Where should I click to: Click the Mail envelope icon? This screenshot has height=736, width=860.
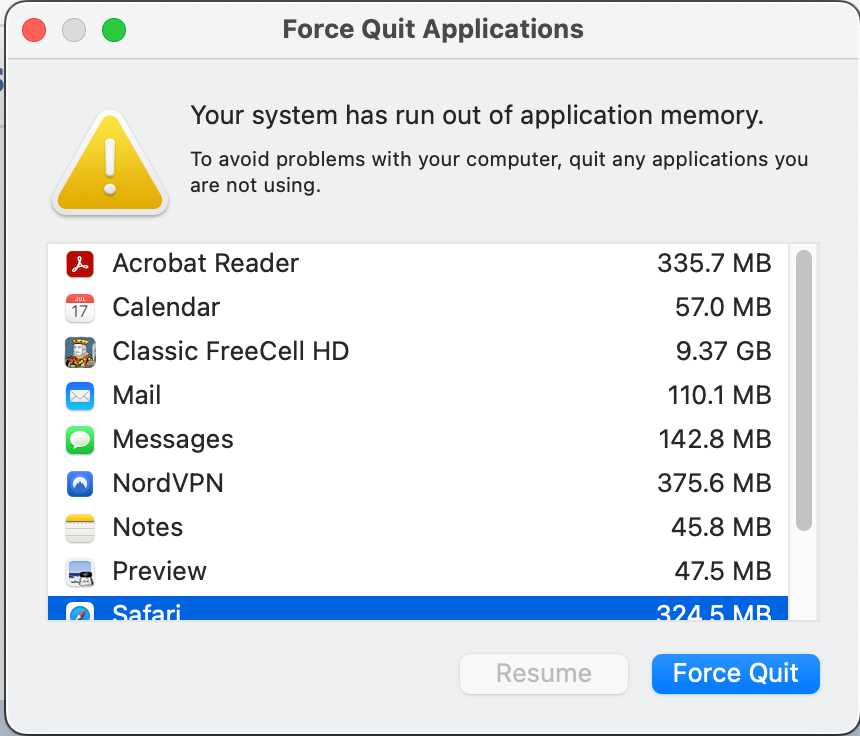click(x=80, y=396)
